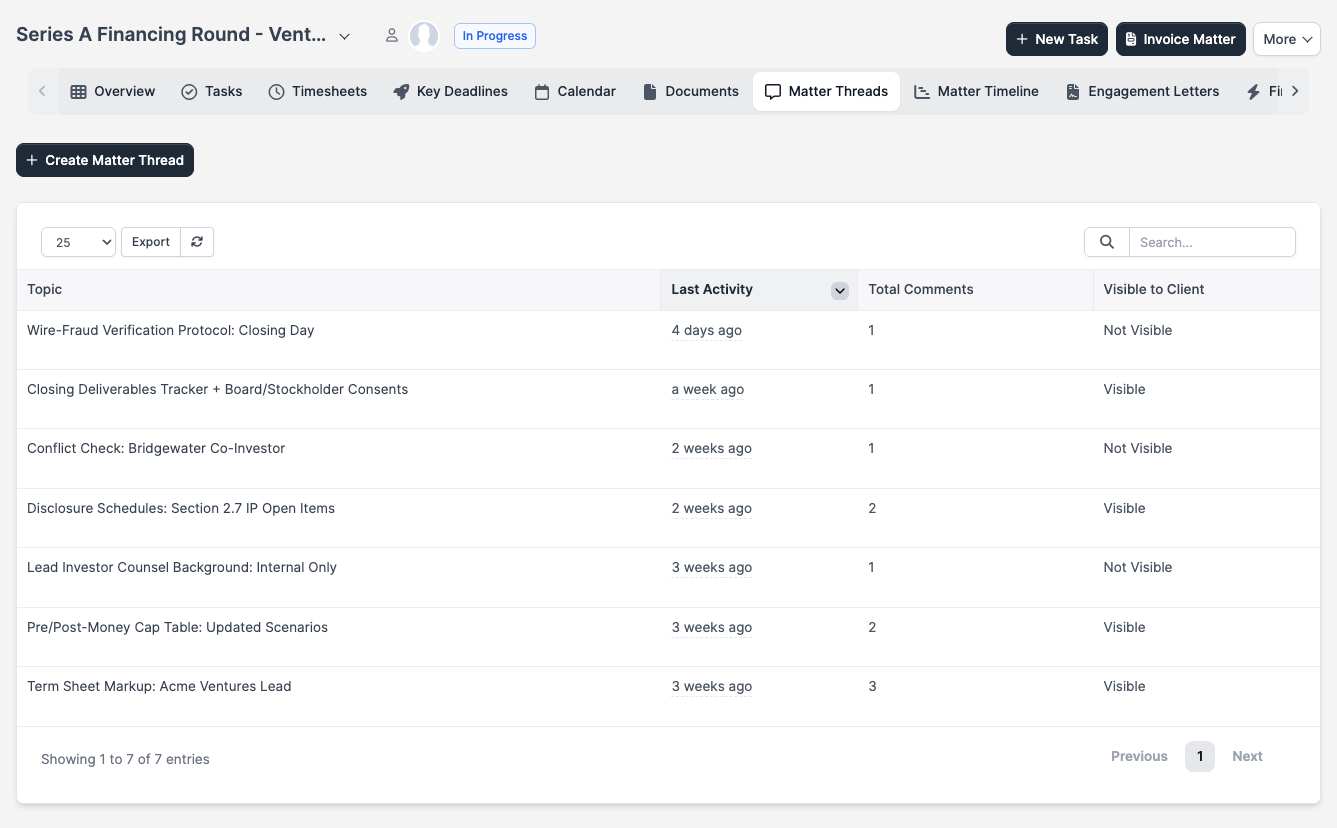Image resolution: width=1337 pixels, height=828 pixels.
Task: Click Create Matter Thread button
Action: (105, 160)
